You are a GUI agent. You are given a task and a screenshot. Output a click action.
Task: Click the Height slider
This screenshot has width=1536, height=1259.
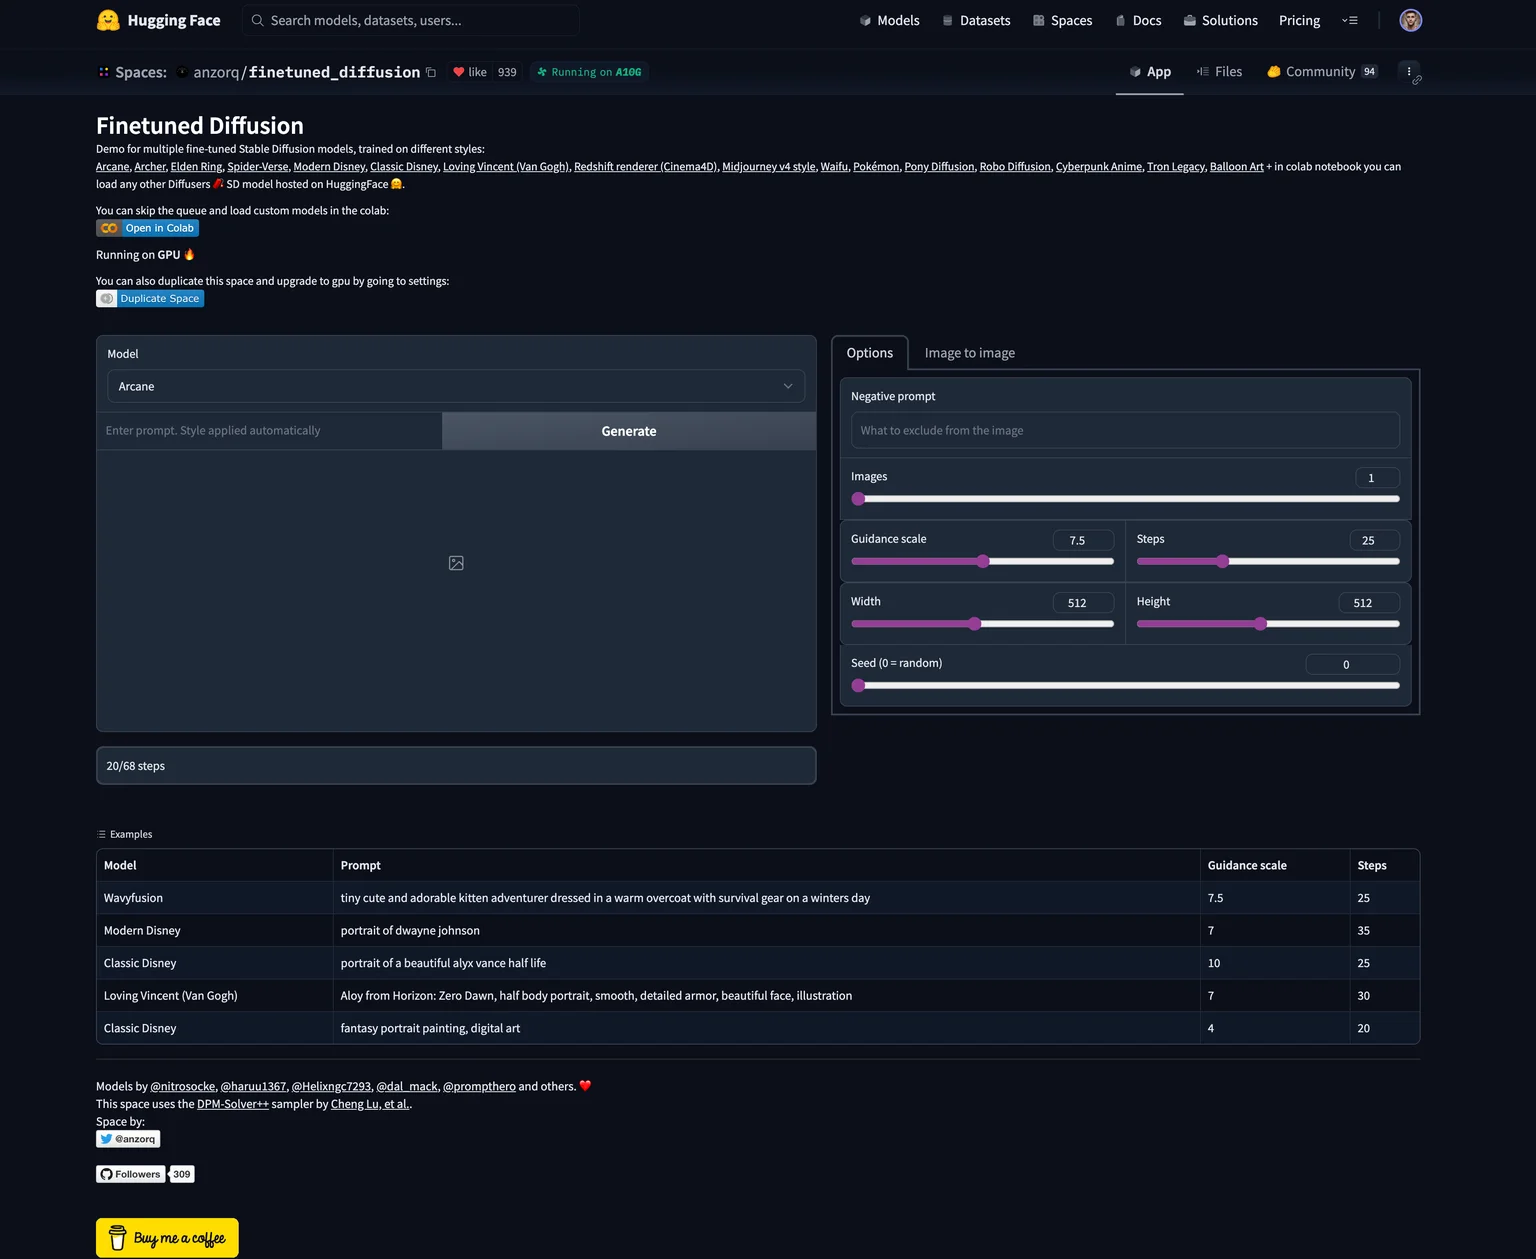1268,624
